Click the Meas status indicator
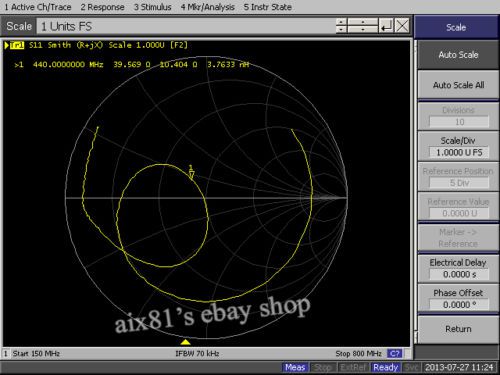This screenshot has width=500, height=375. point(295,367)
